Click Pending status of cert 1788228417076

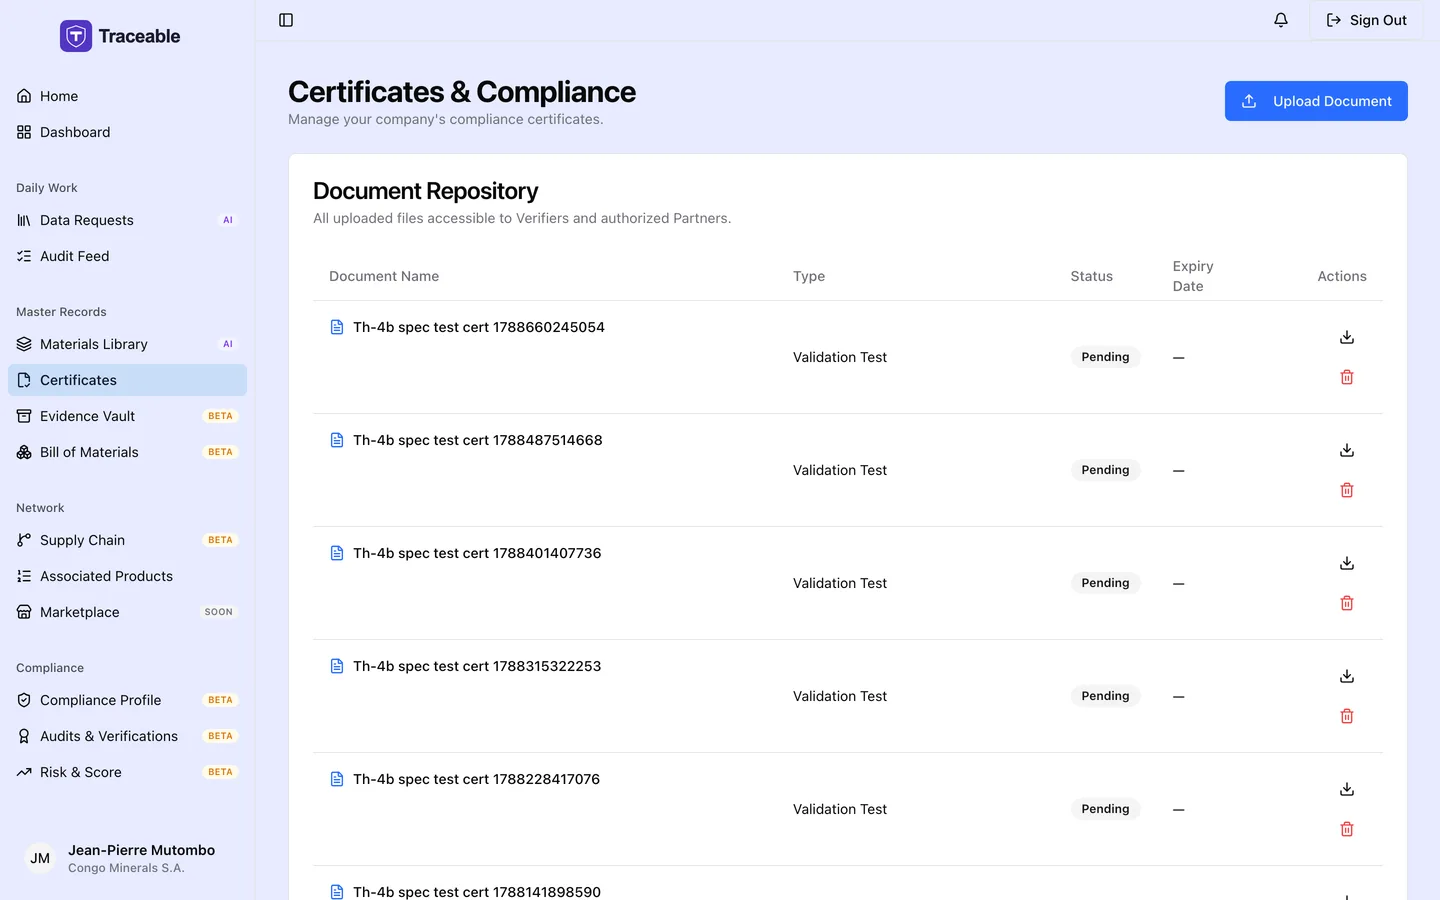pyautogui.click(x=1105, y=809)
